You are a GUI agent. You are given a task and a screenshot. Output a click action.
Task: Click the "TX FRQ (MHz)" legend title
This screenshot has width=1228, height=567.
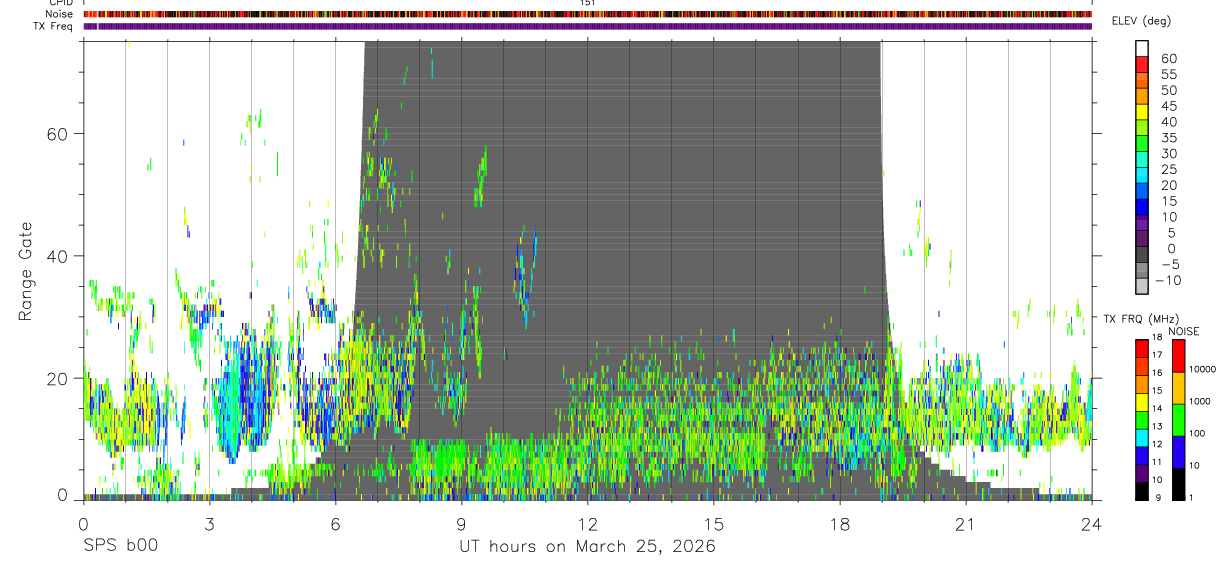click(1142, 318)
